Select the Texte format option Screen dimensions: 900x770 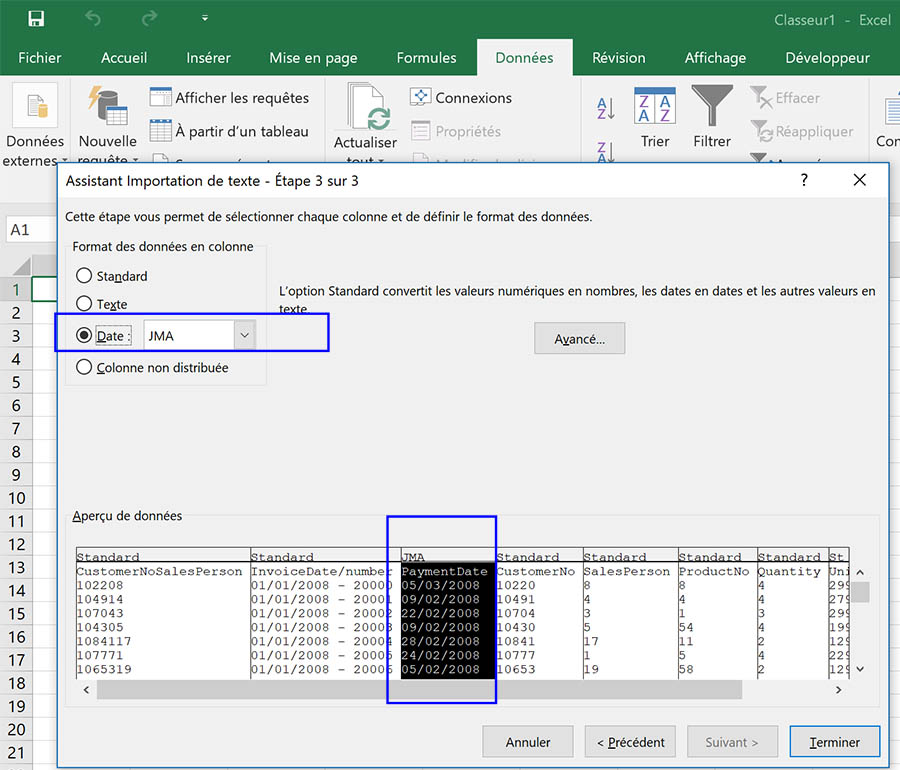[x=84, y=304]
